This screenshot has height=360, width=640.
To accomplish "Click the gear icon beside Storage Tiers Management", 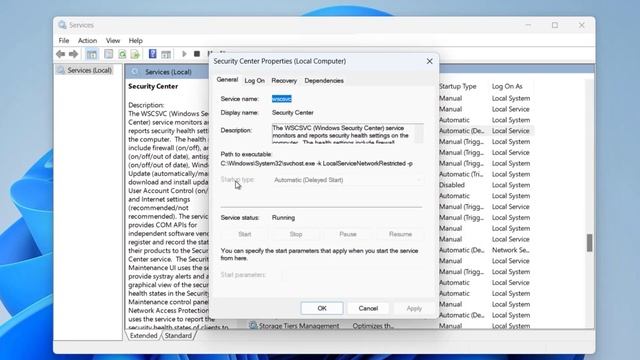I will point(253,325).
